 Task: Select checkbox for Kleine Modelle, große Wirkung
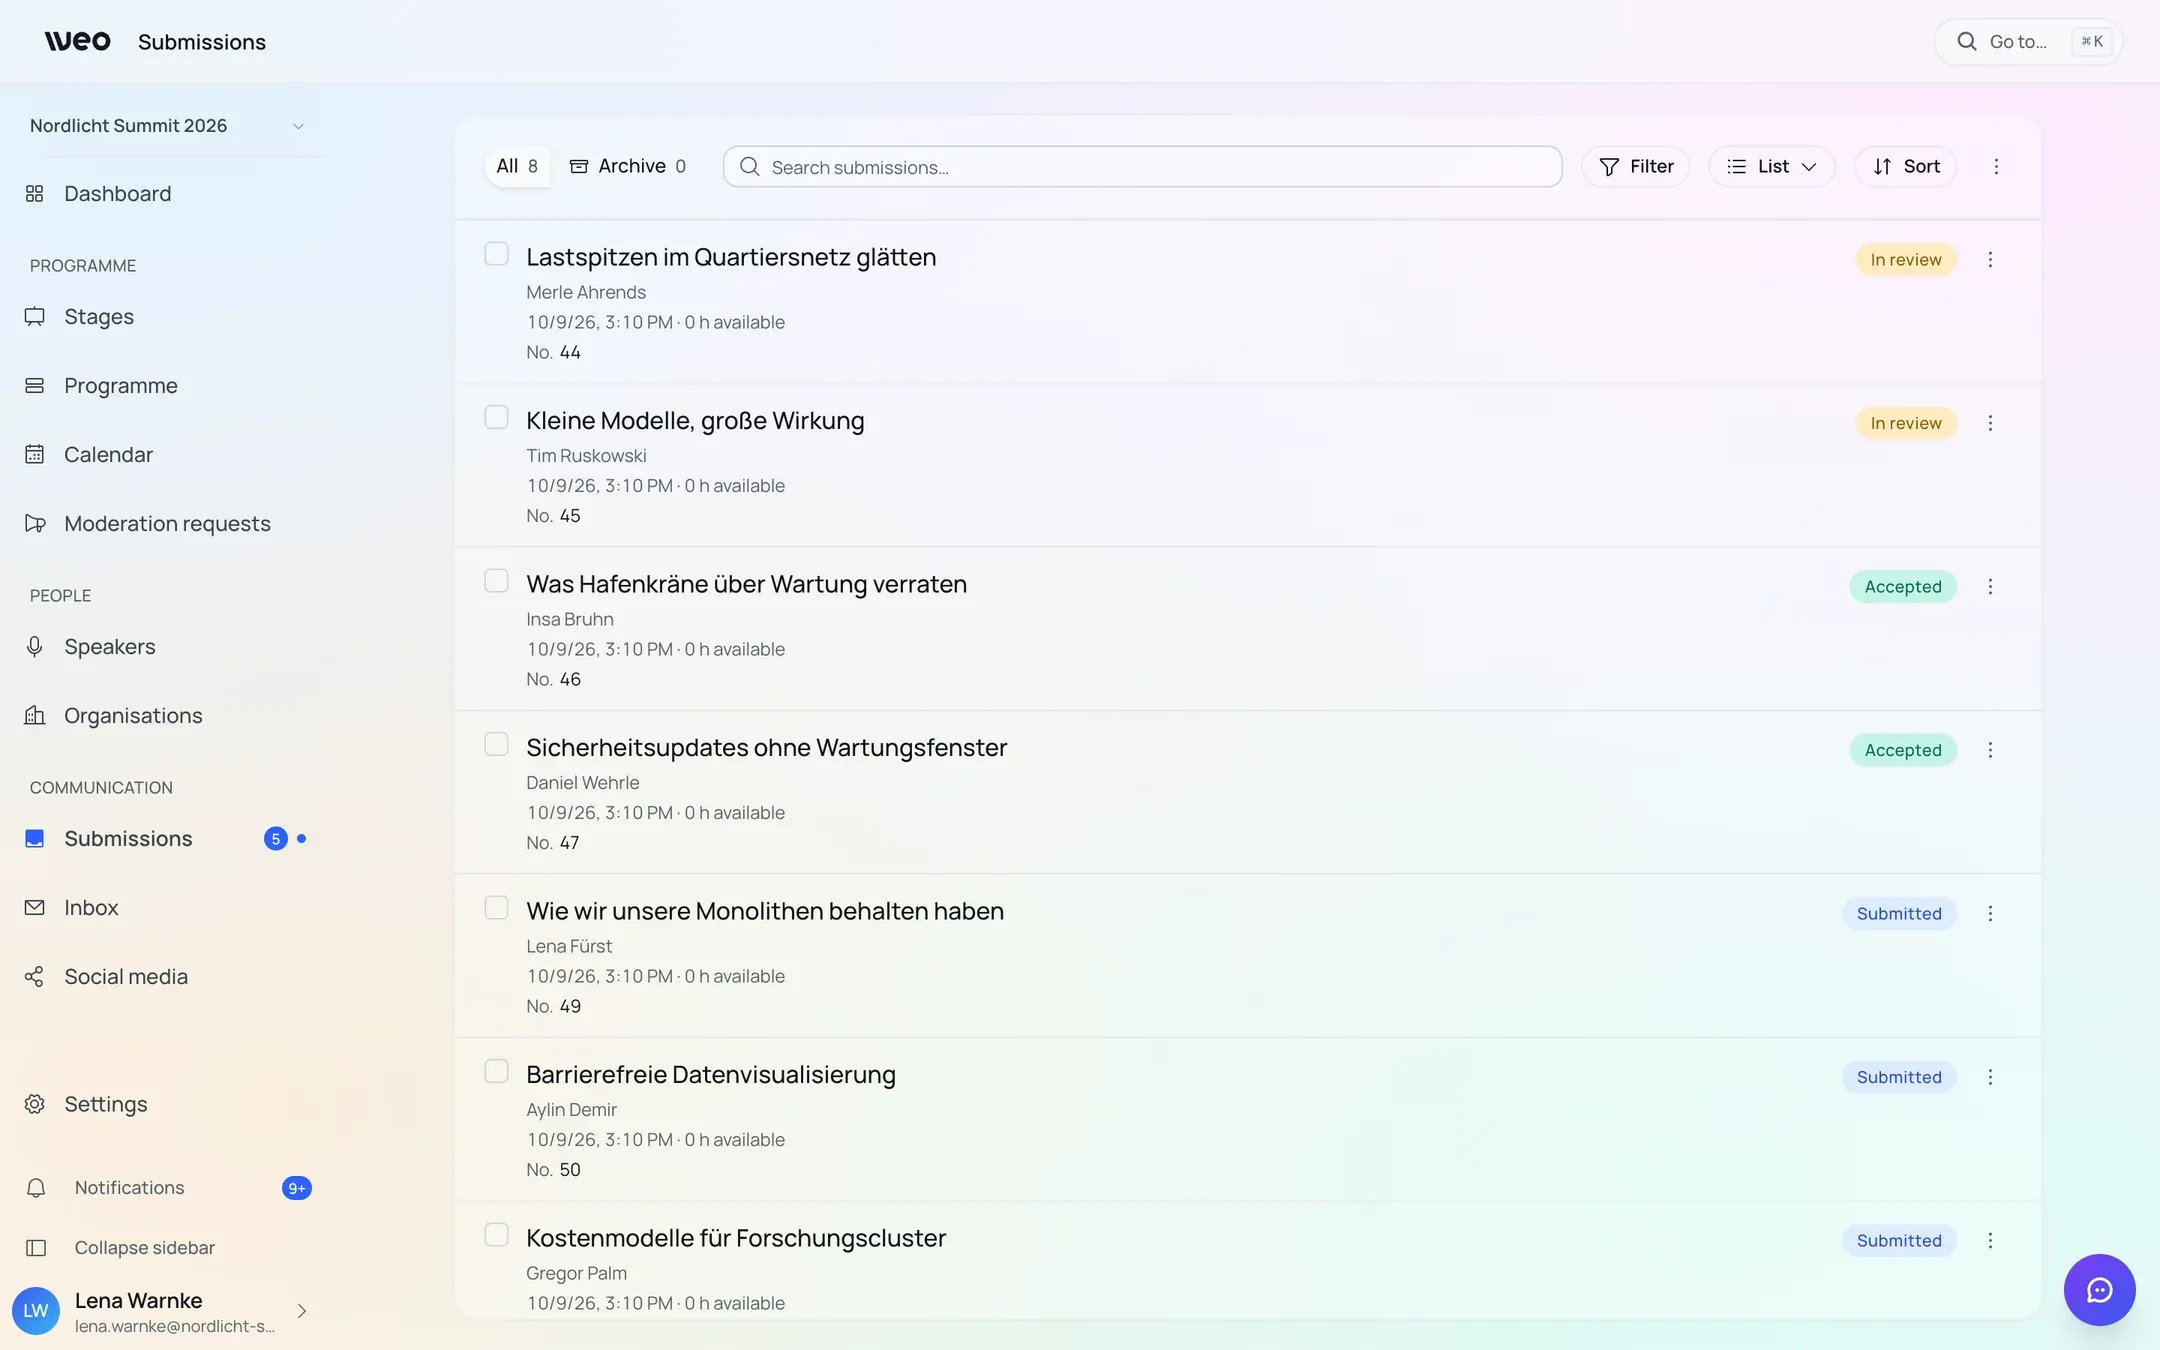pos(496,417)
